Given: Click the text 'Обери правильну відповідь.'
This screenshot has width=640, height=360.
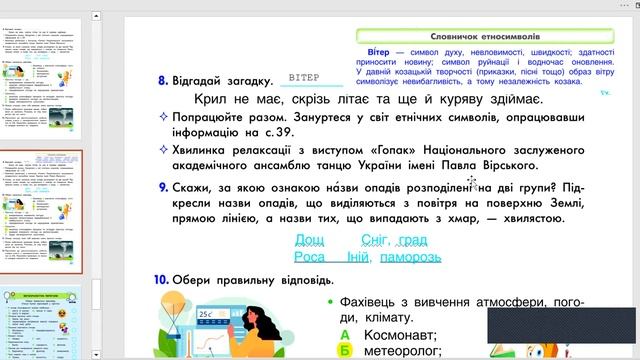Looking at the screenshot, I should coord(253,280).
